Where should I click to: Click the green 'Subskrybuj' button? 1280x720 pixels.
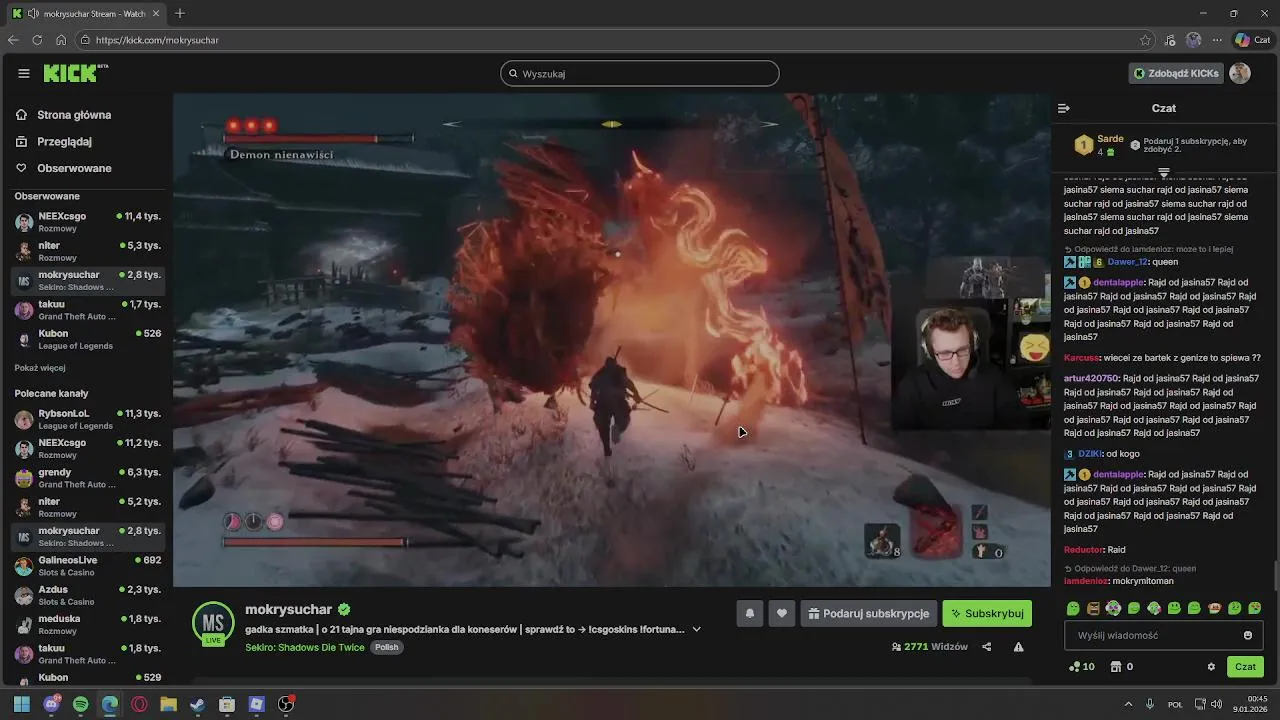pos(987,614)
